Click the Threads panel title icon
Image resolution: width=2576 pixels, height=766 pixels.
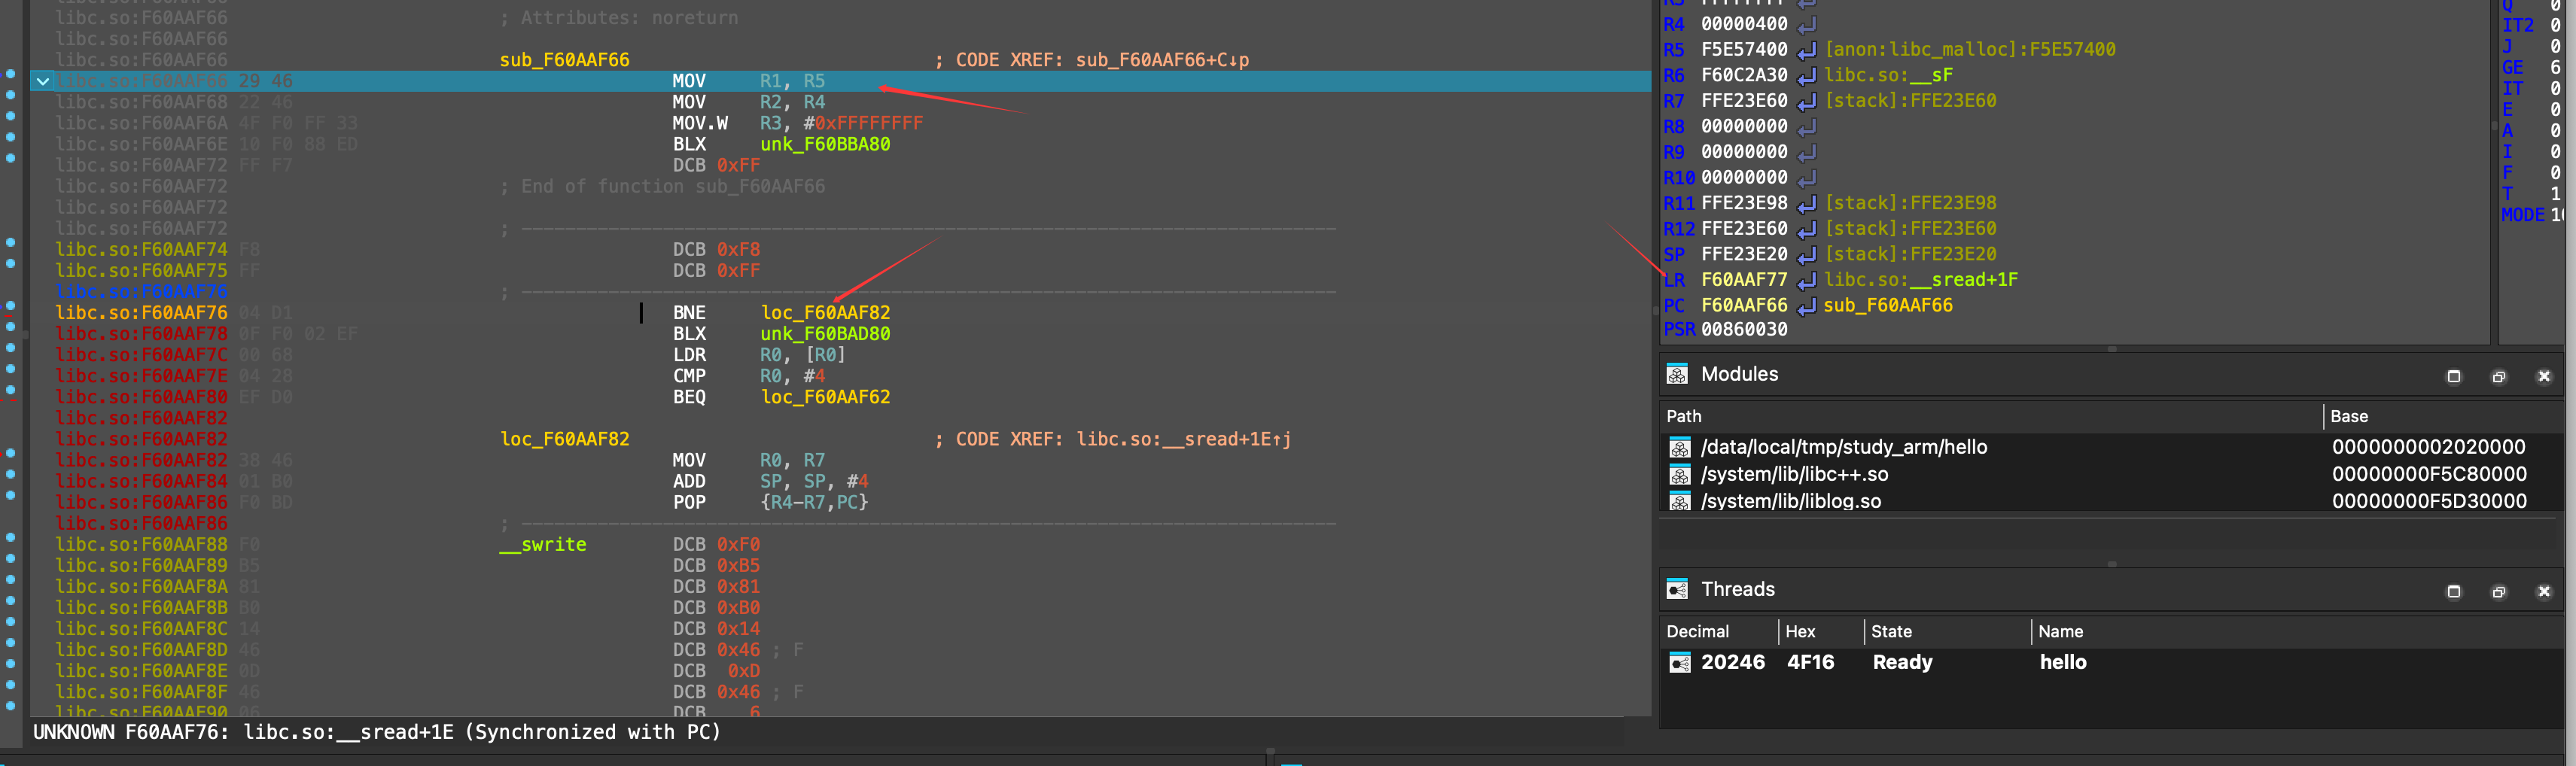[x=1677, y=590]
